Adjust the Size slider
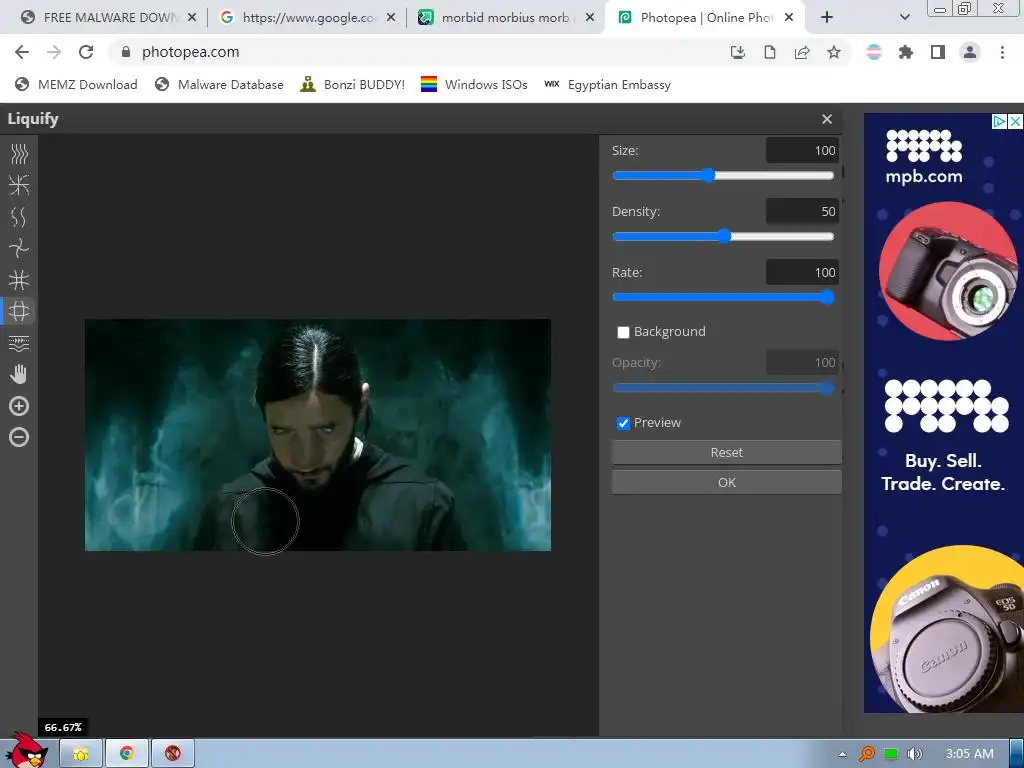1024x768 pixels. [723, 175]
